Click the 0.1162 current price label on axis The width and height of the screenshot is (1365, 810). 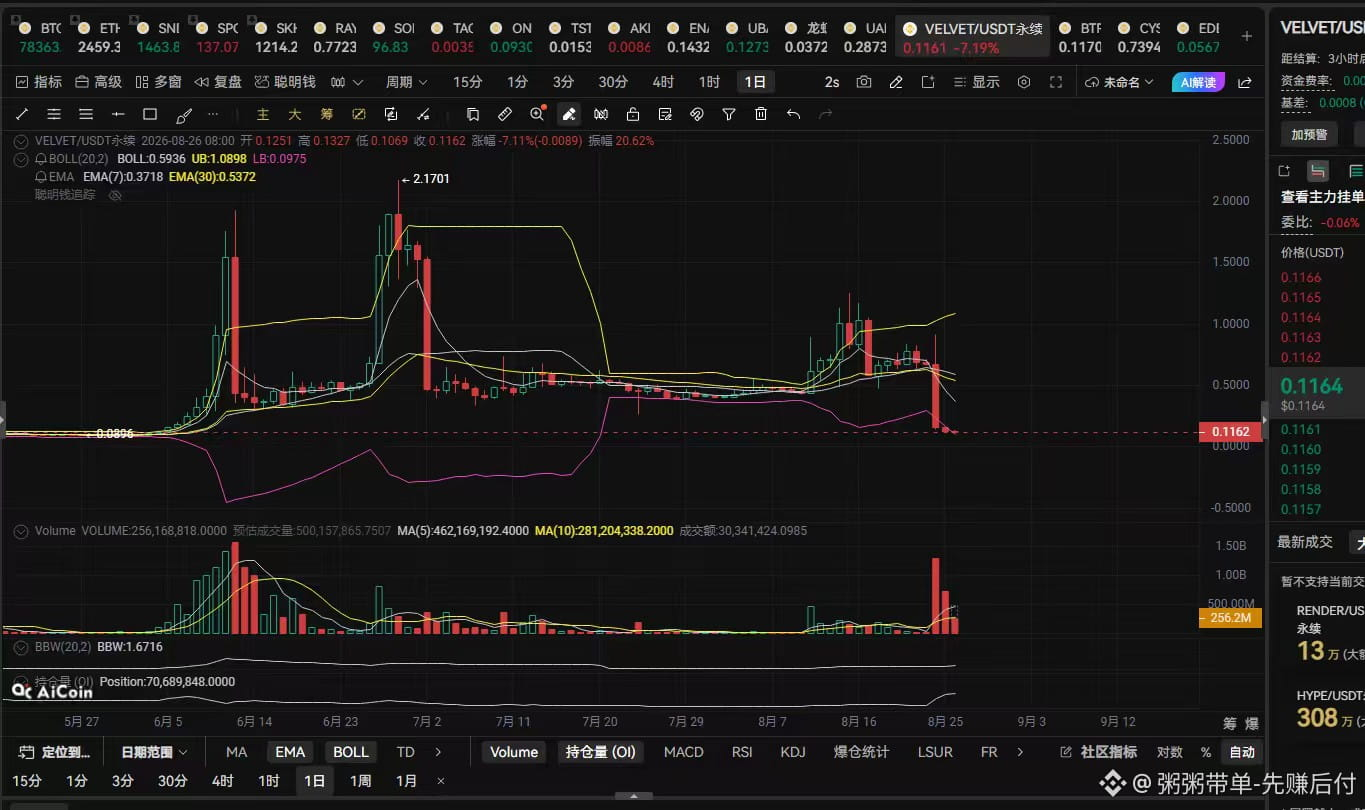coord(1230,432)
